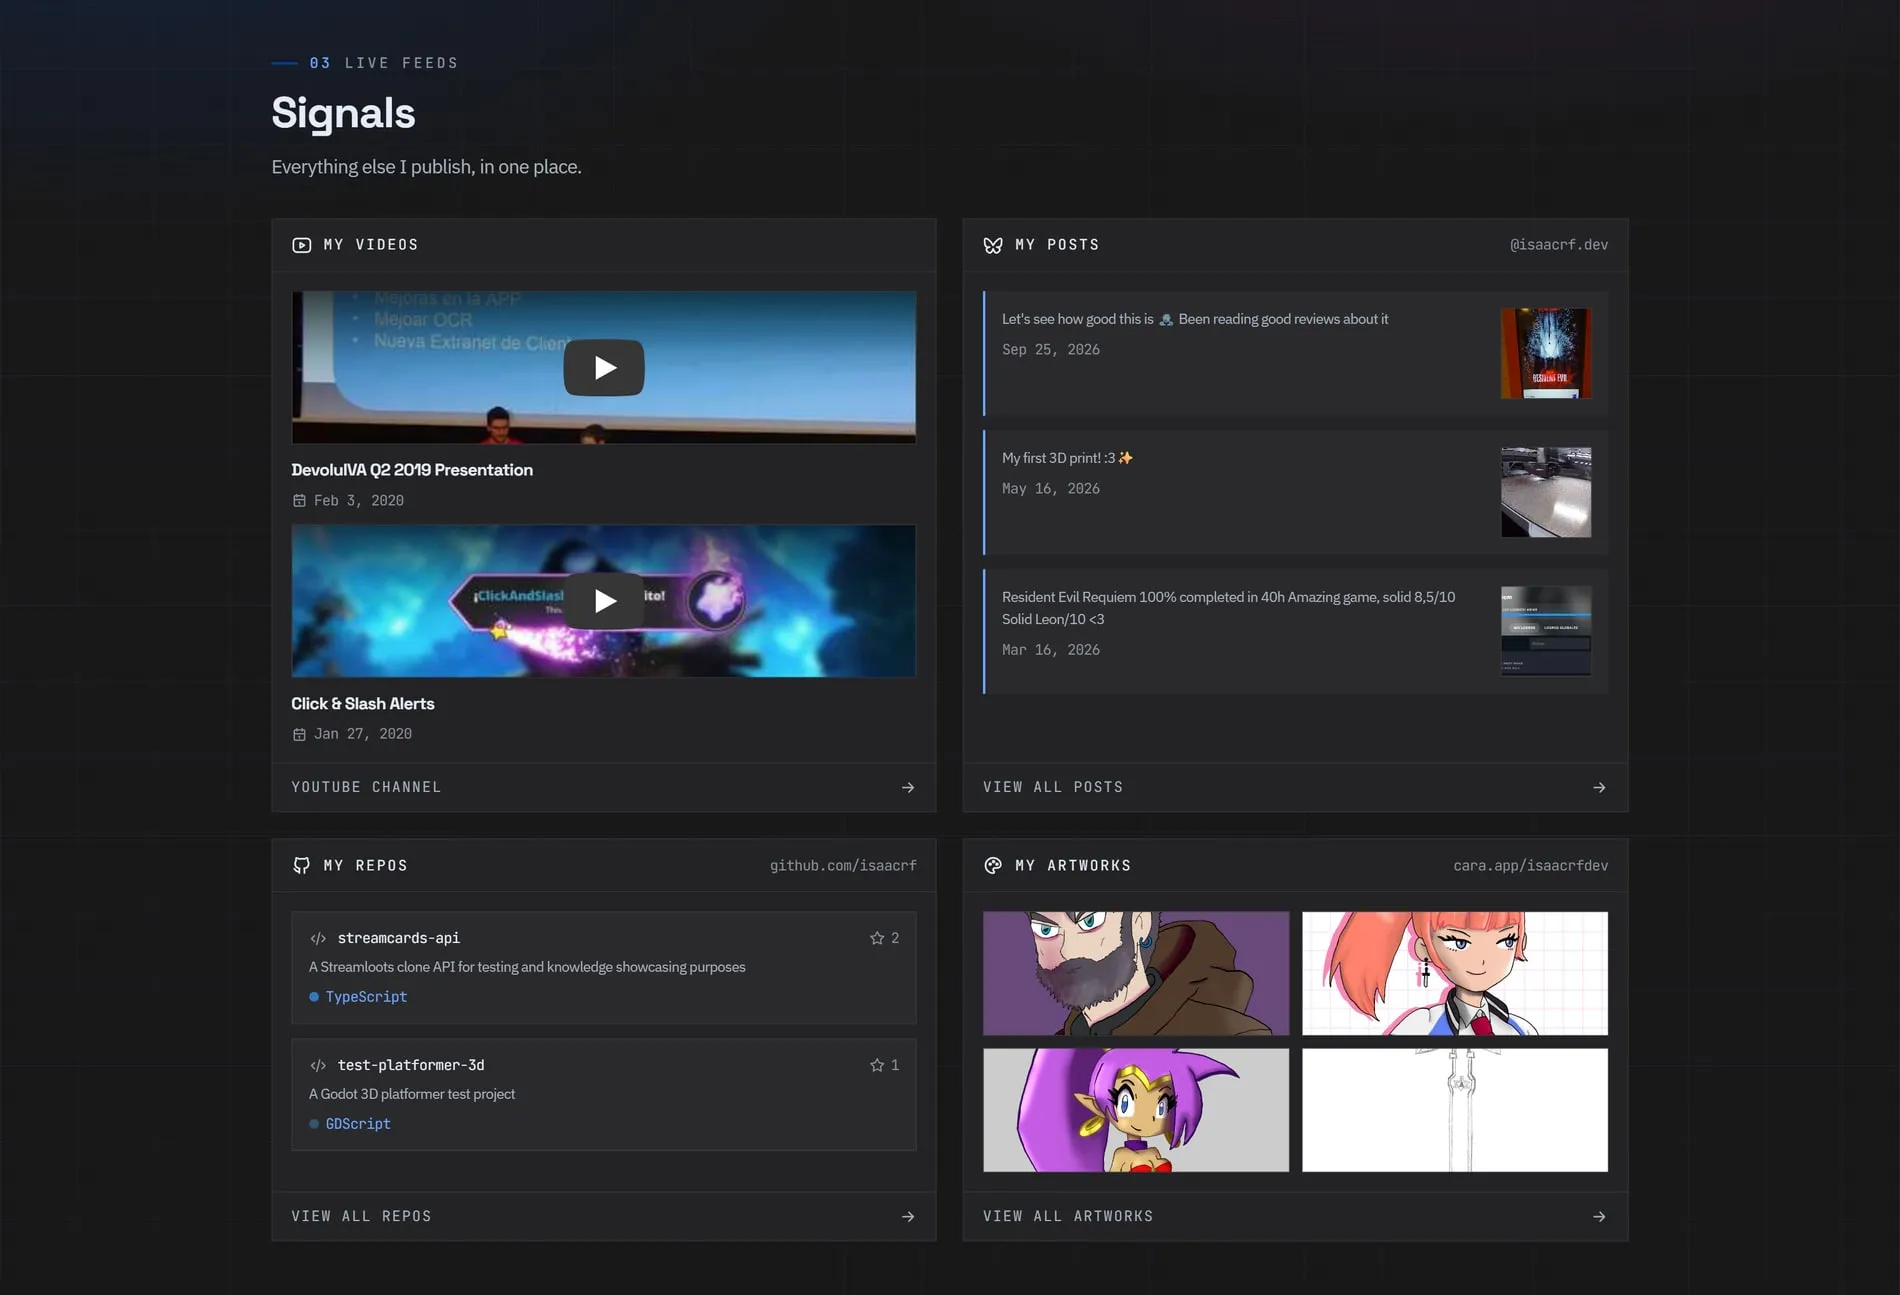Open the bearded man in hoodie artwork
The image size is (1900, 1295).
pyautogui.click(x=1136, y=973)
